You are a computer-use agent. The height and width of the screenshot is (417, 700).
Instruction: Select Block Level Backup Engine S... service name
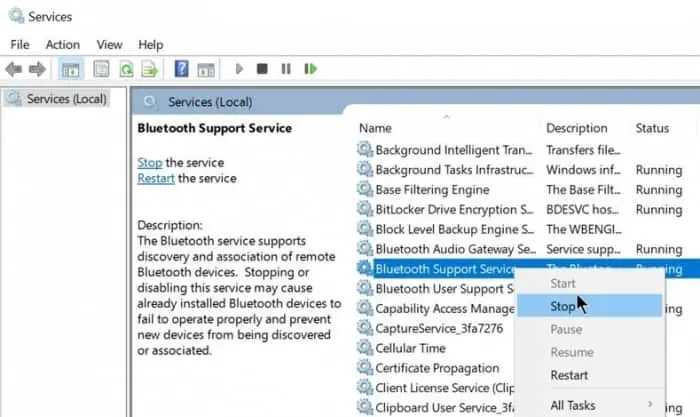454,229
